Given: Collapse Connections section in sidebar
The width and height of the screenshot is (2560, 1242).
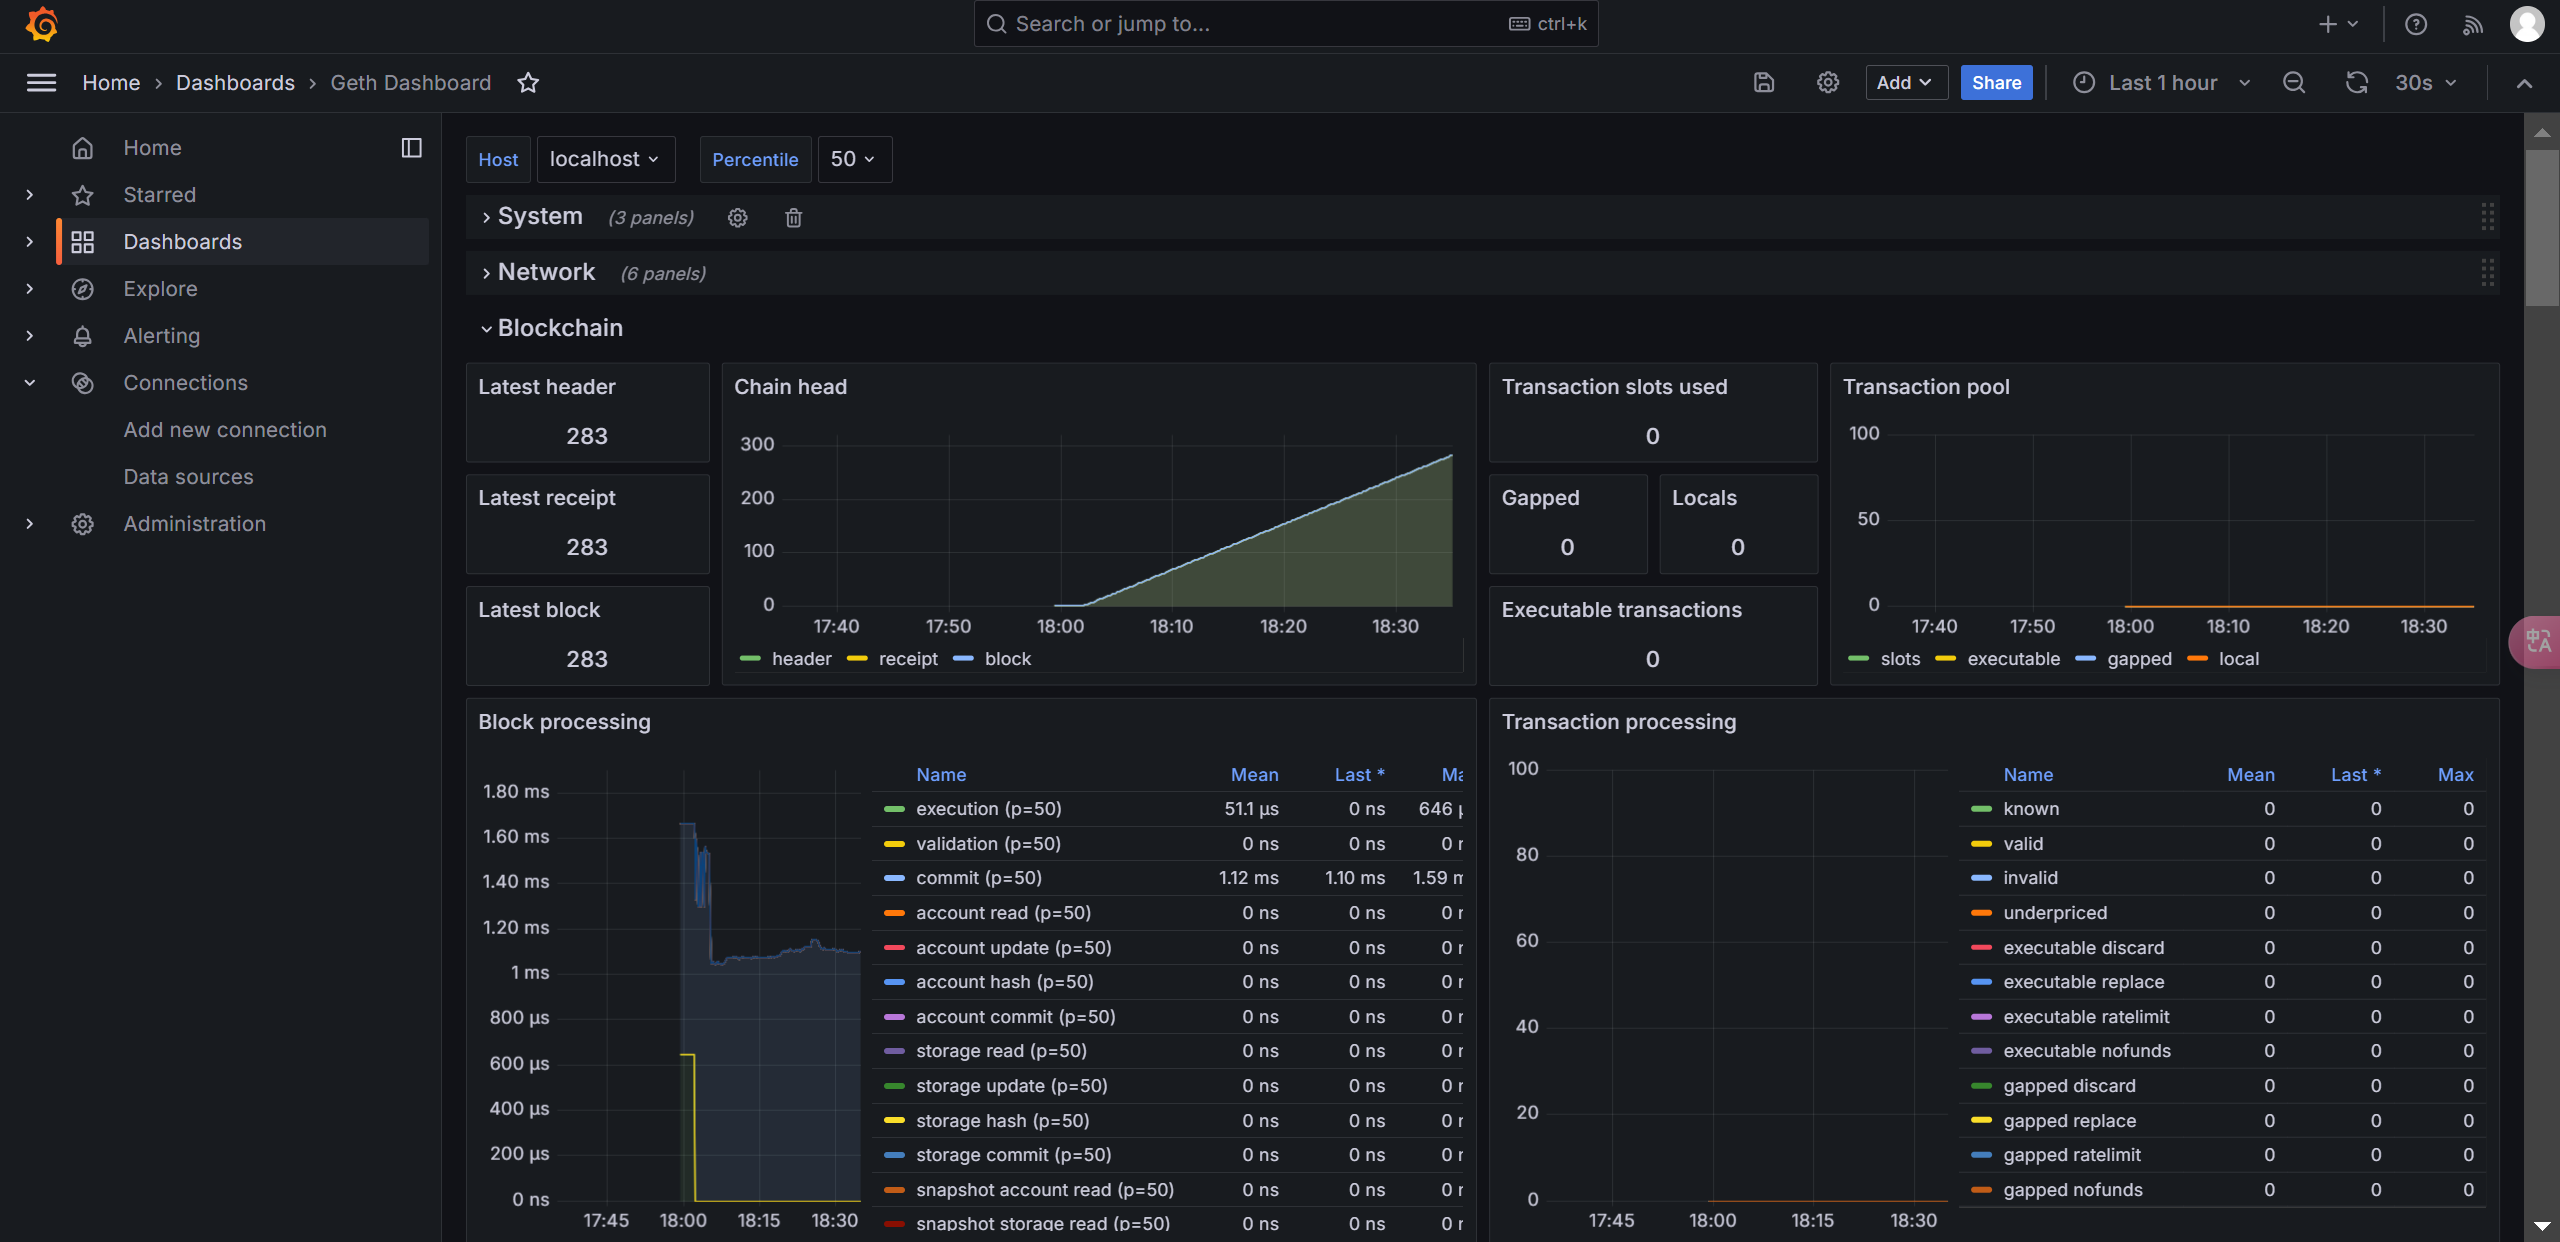Looking at the screenshot, I should click(30, 383).
